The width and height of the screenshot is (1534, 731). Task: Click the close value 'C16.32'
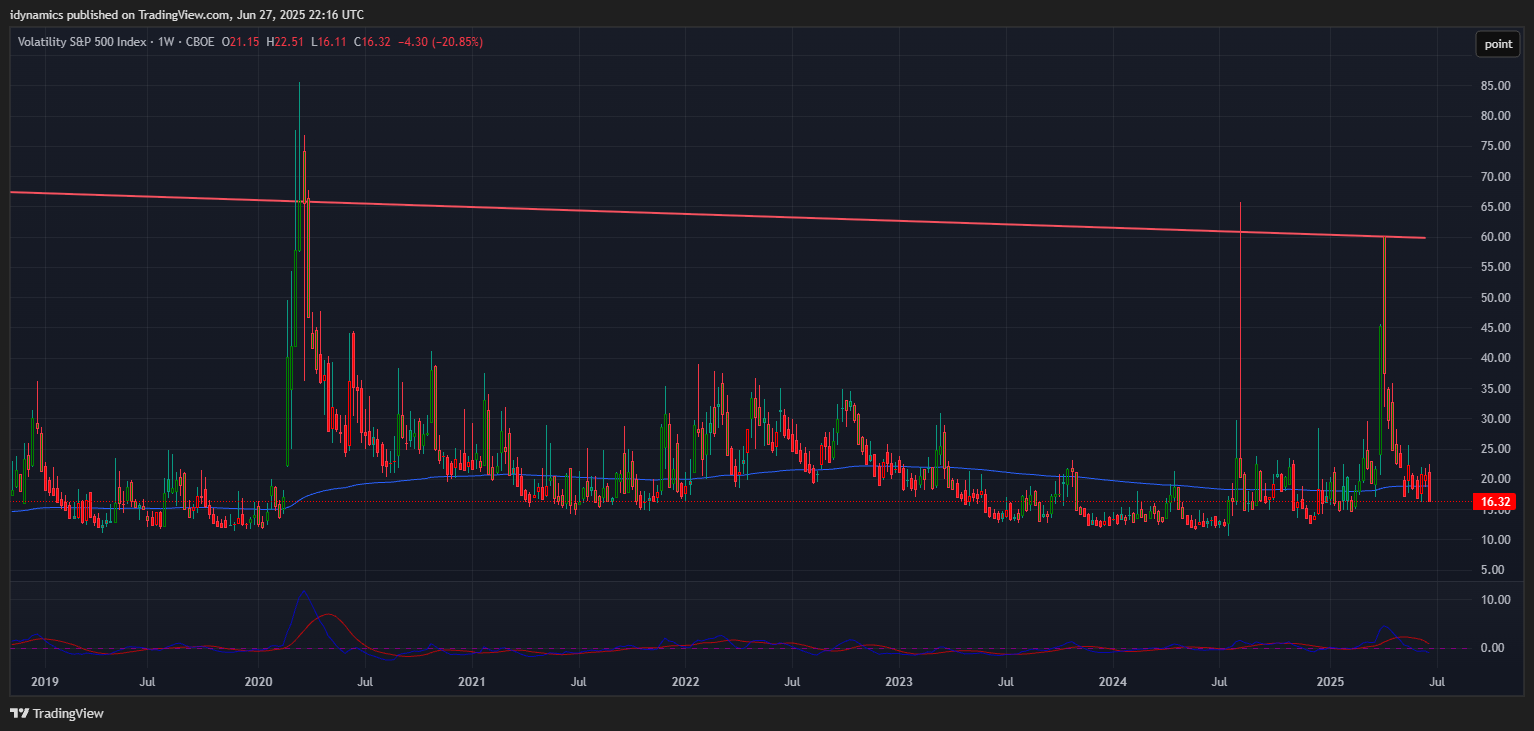pyautogui.click(x=372, y=42)
